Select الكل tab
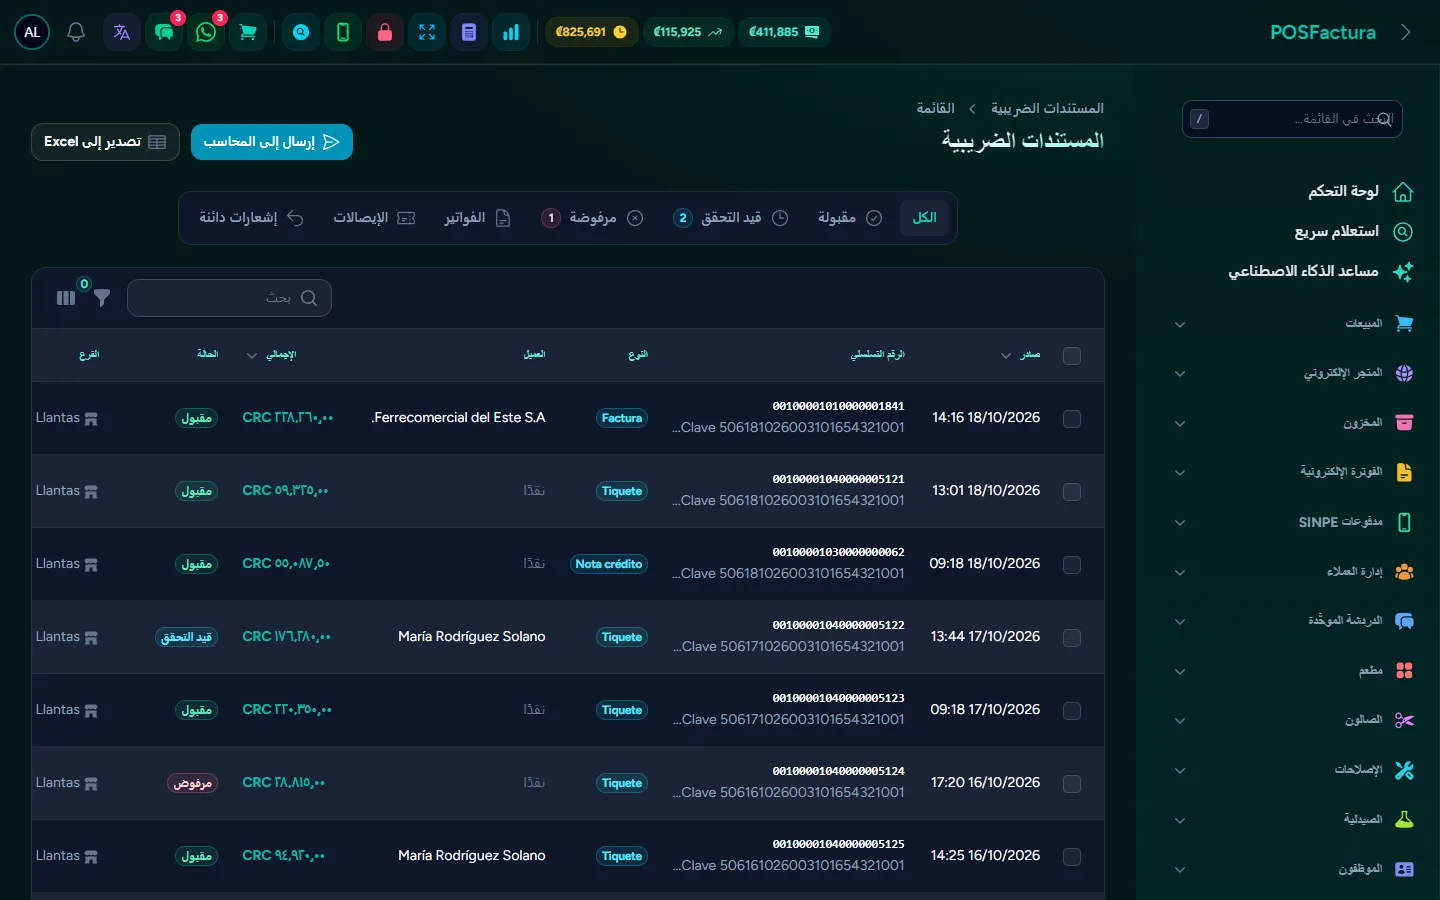Viewport: 1440px width, 900px height. coord(924,218)
